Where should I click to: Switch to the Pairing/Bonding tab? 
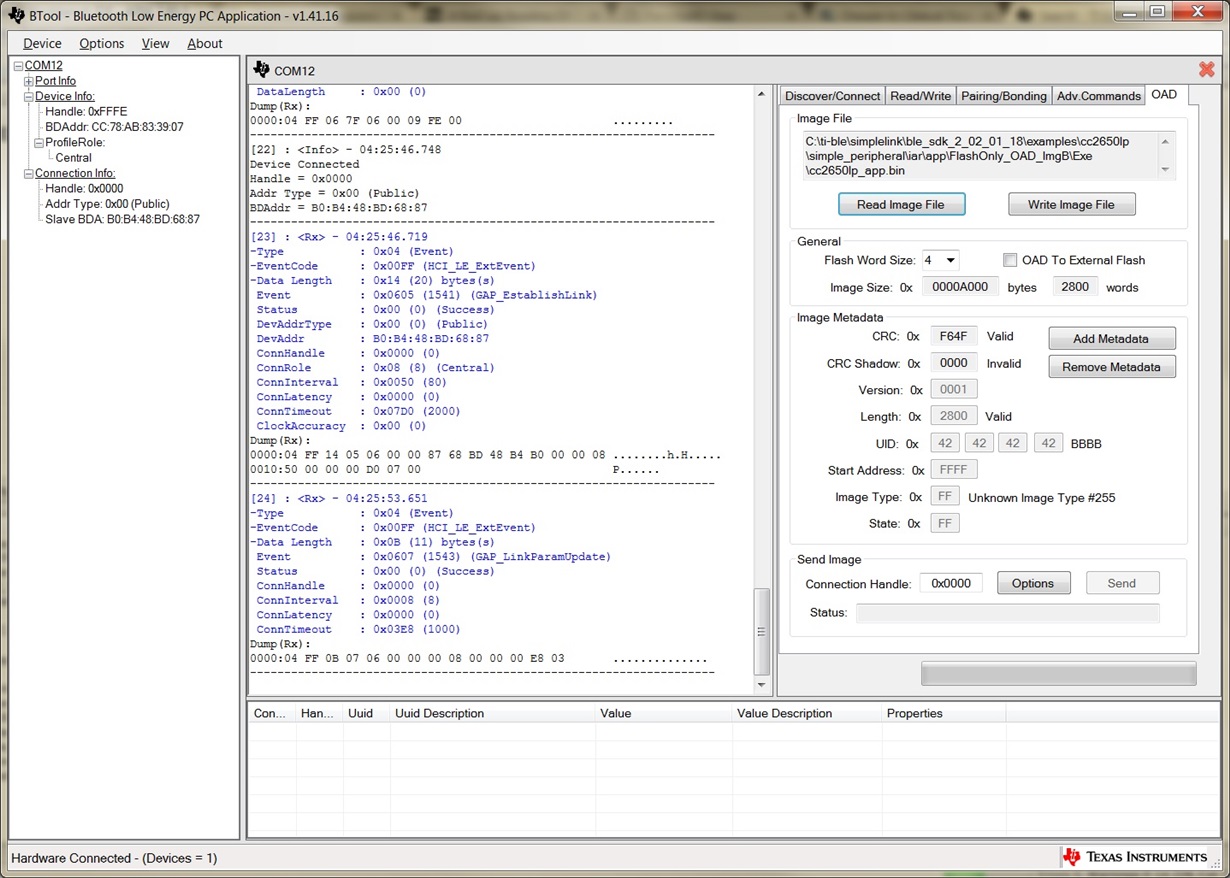(1003, 96)
